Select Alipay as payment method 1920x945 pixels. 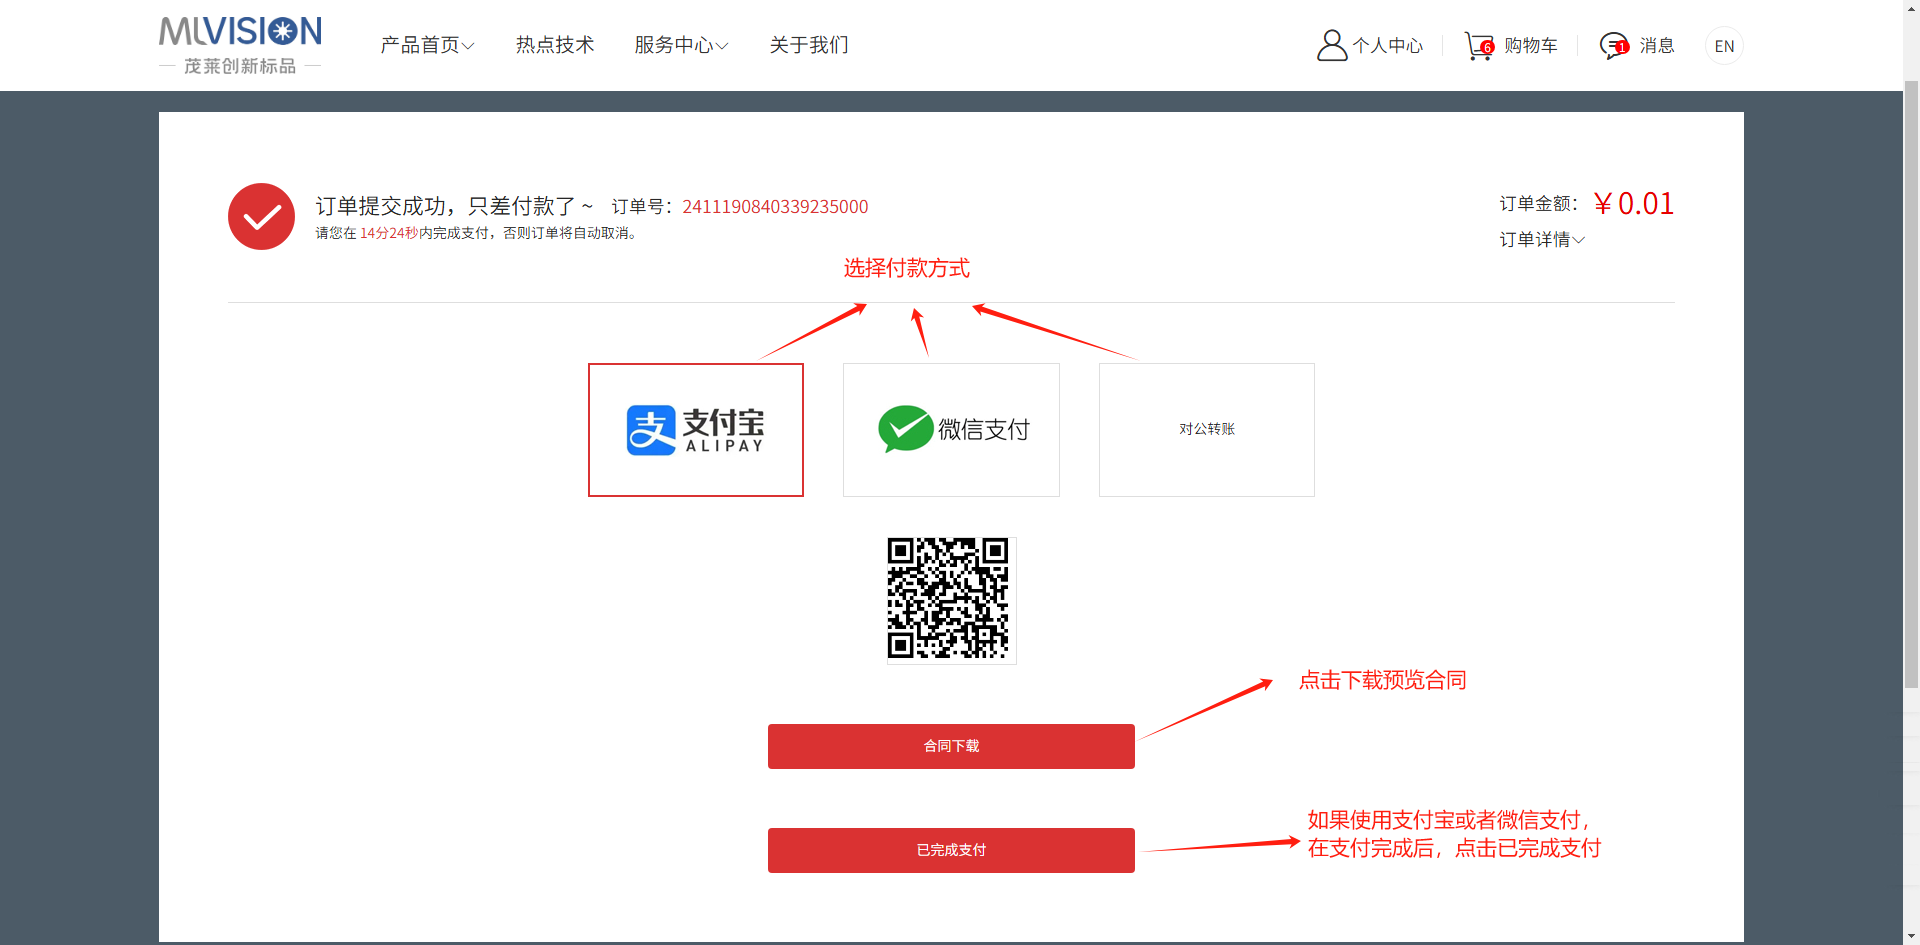tap(696, 430)
